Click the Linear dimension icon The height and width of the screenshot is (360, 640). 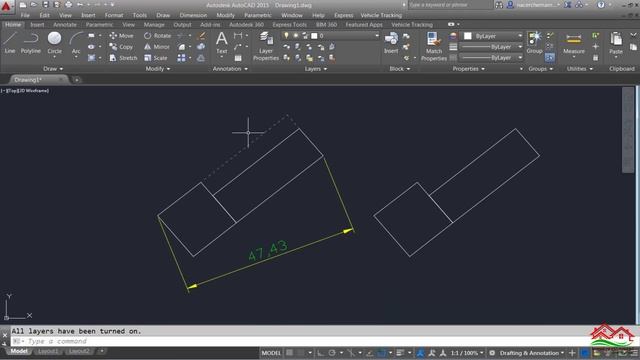[238, 36]
